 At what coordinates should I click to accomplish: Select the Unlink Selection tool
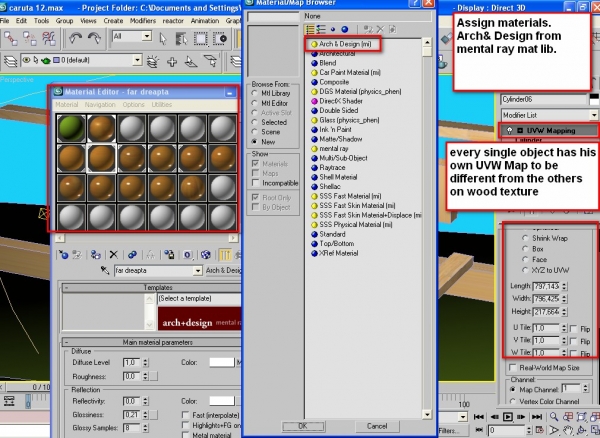(29, 39)
